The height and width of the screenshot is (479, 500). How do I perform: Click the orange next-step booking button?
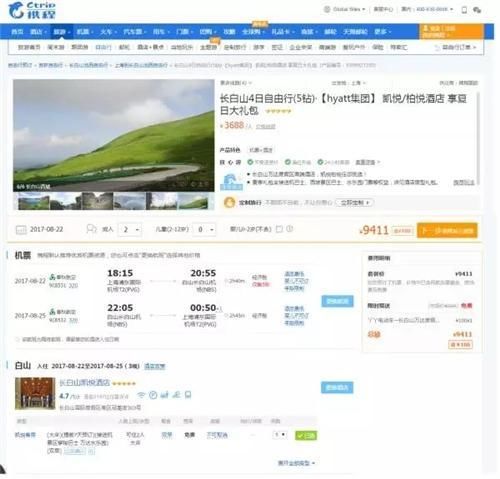pos(447,231)
